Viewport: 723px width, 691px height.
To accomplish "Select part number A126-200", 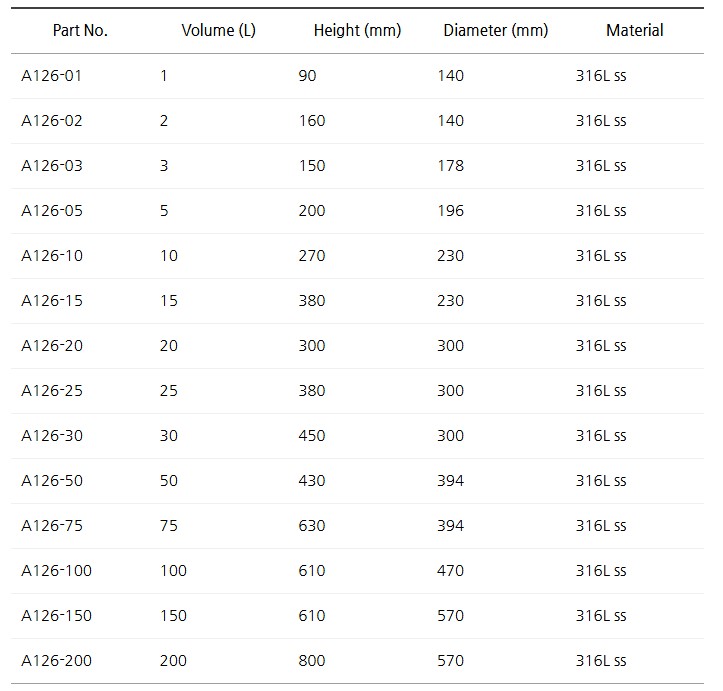I will pyautogui.click(x=56, y=661).
